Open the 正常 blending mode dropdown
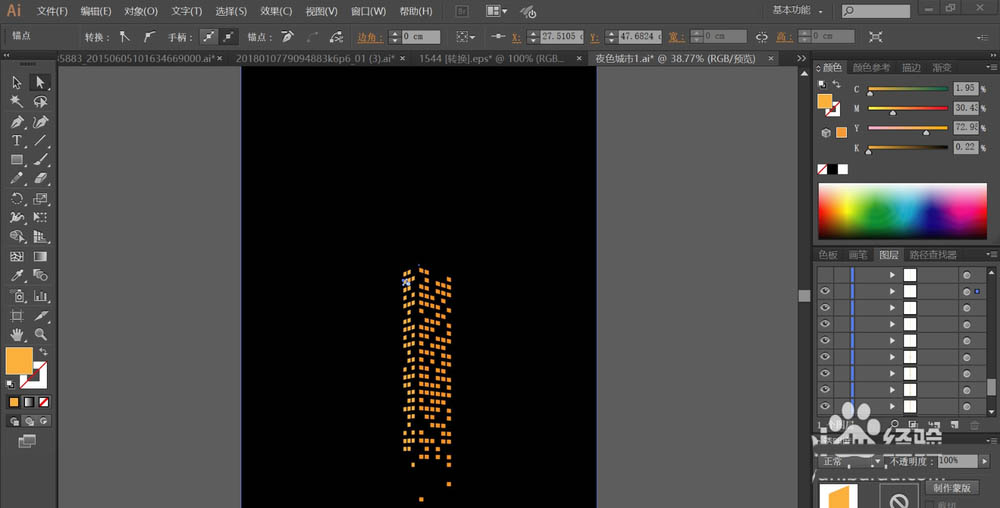 (x=850, y=461)
